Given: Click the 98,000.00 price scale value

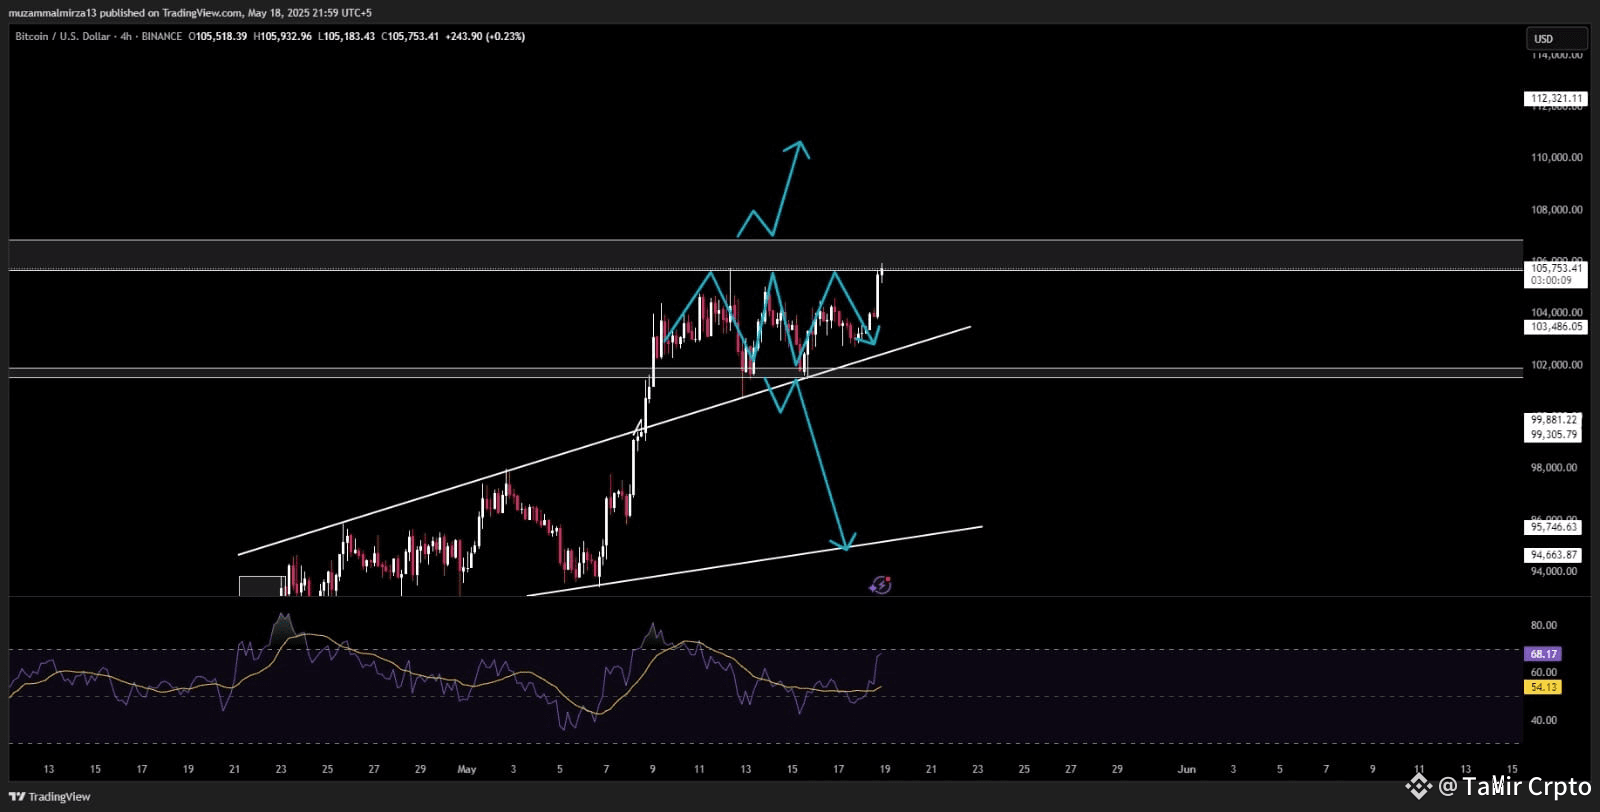Looking at the screenshot, I should tap(1554, 468).
